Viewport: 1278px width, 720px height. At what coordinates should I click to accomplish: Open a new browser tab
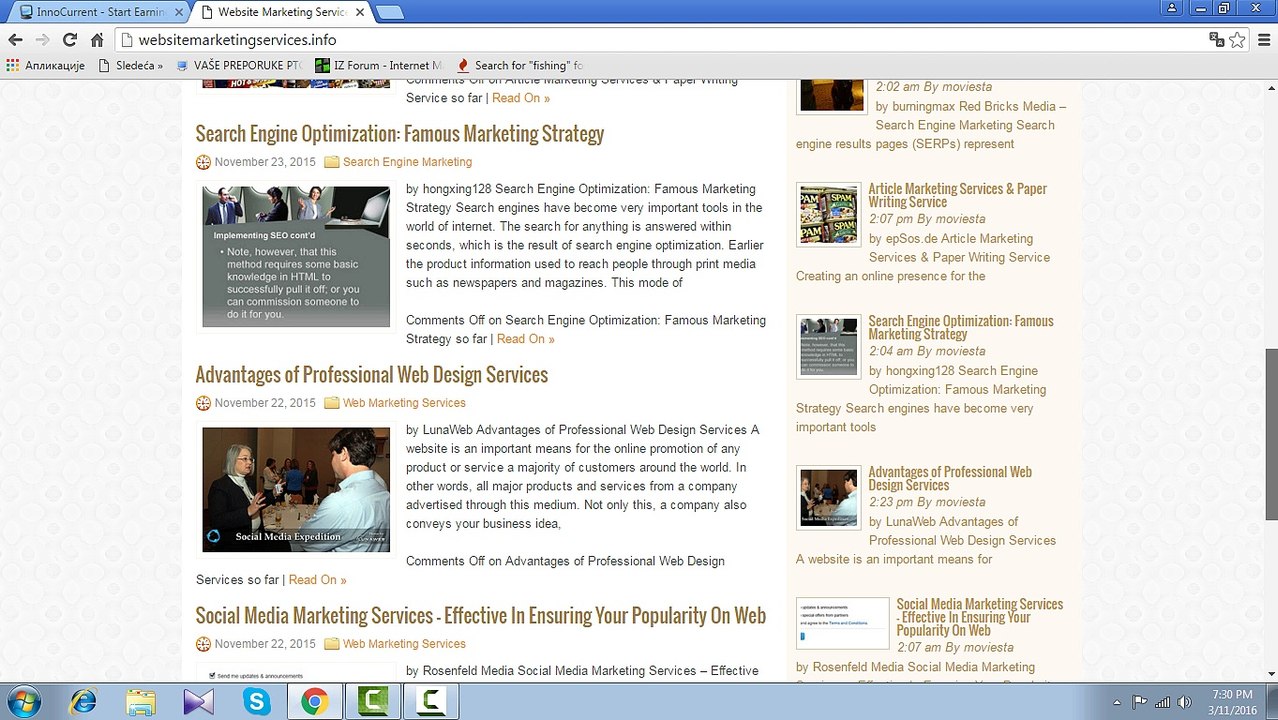coord(390,12)
